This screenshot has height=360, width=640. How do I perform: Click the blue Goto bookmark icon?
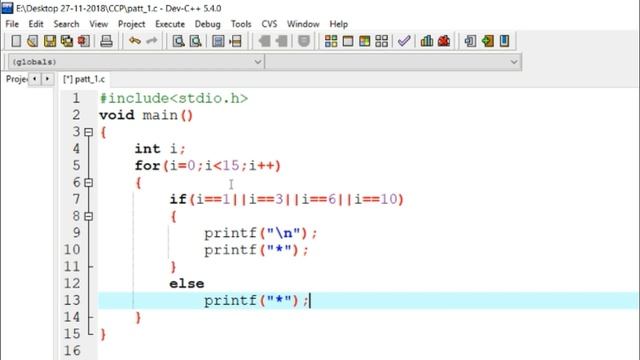504,41
